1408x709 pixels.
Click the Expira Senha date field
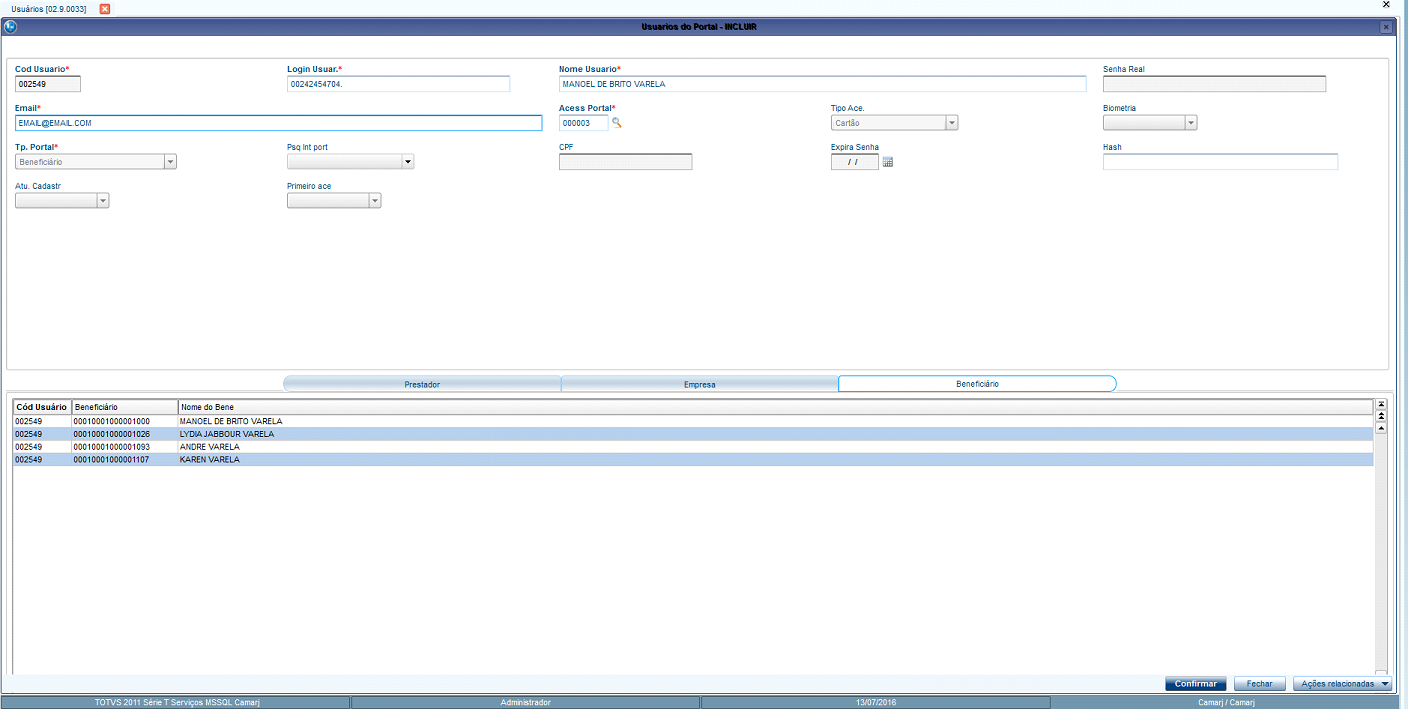point(855,162)
